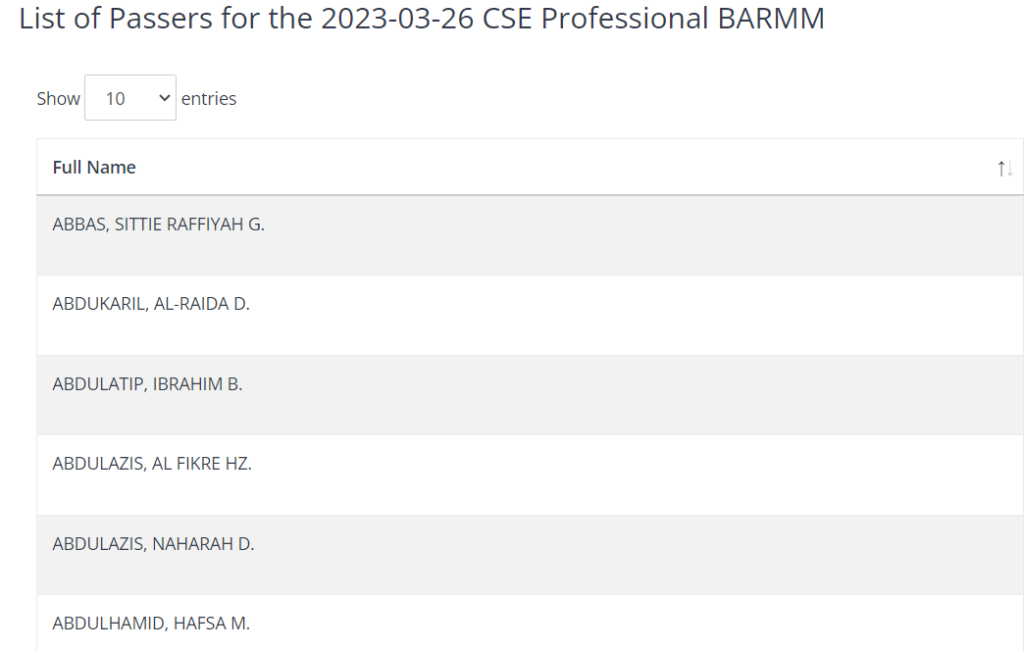The width and height of the screenshot is (1024, 651).
Task: Click the entry ABDULAZIS, AL FIKRE HZ.
Action: tap(153, 463)
